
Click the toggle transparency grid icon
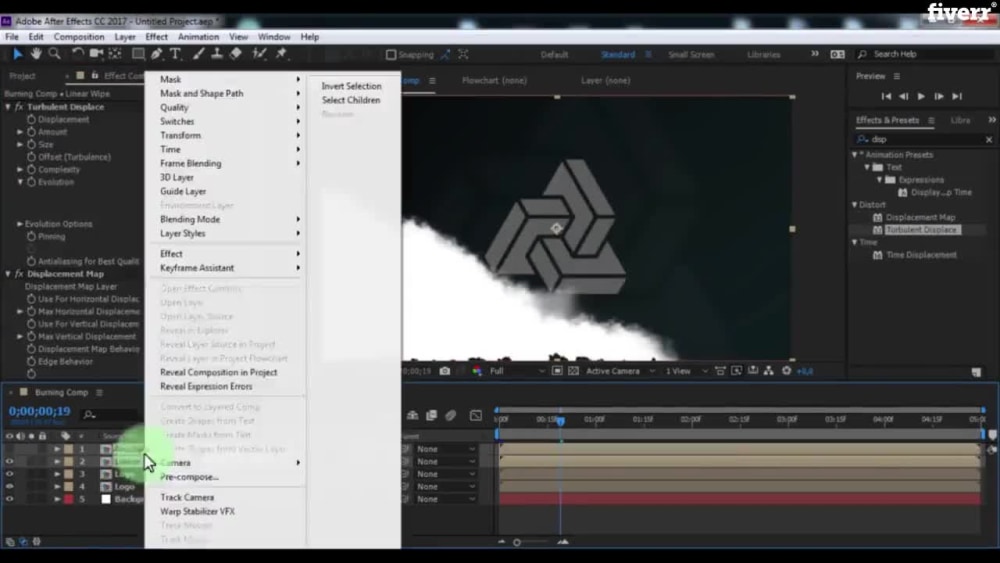(x=573, y=371)
